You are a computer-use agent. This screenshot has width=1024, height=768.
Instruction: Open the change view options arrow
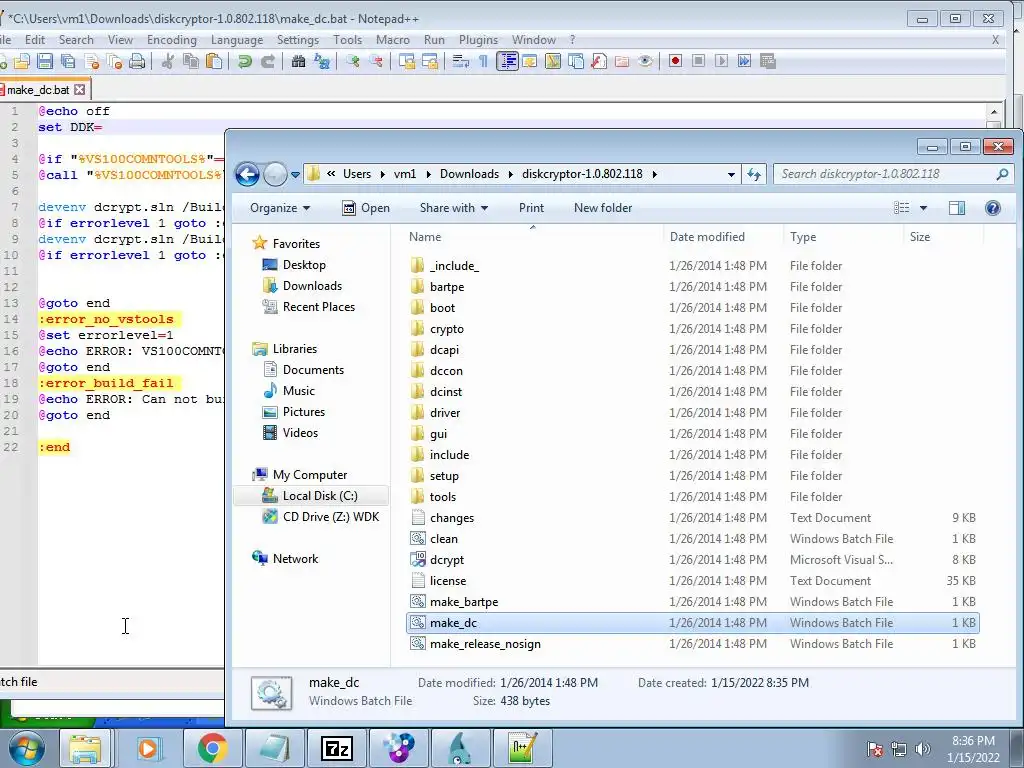923,208
